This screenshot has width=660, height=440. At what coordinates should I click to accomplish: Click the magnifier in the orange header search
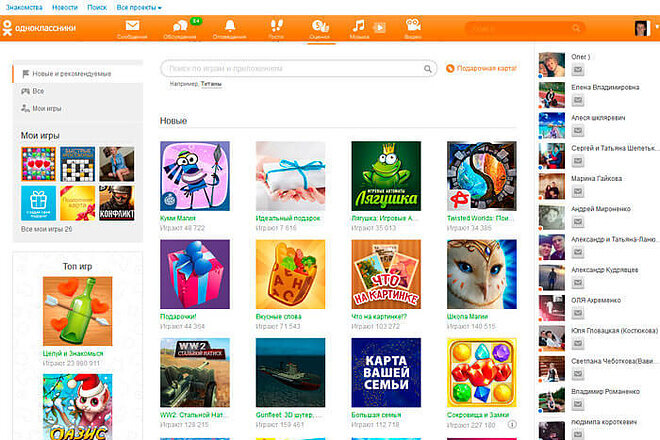tap(576, 28)
